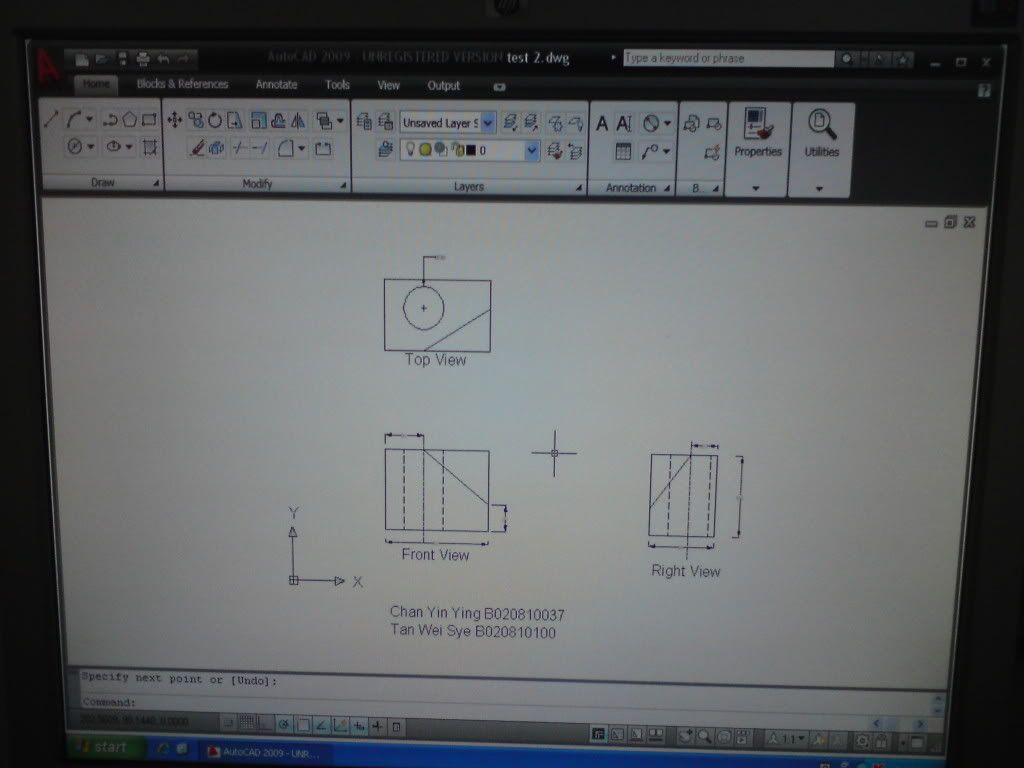Select the Hatch tool in Draw panel
The height and width of the screenshot is (768, 1024).
150,147
